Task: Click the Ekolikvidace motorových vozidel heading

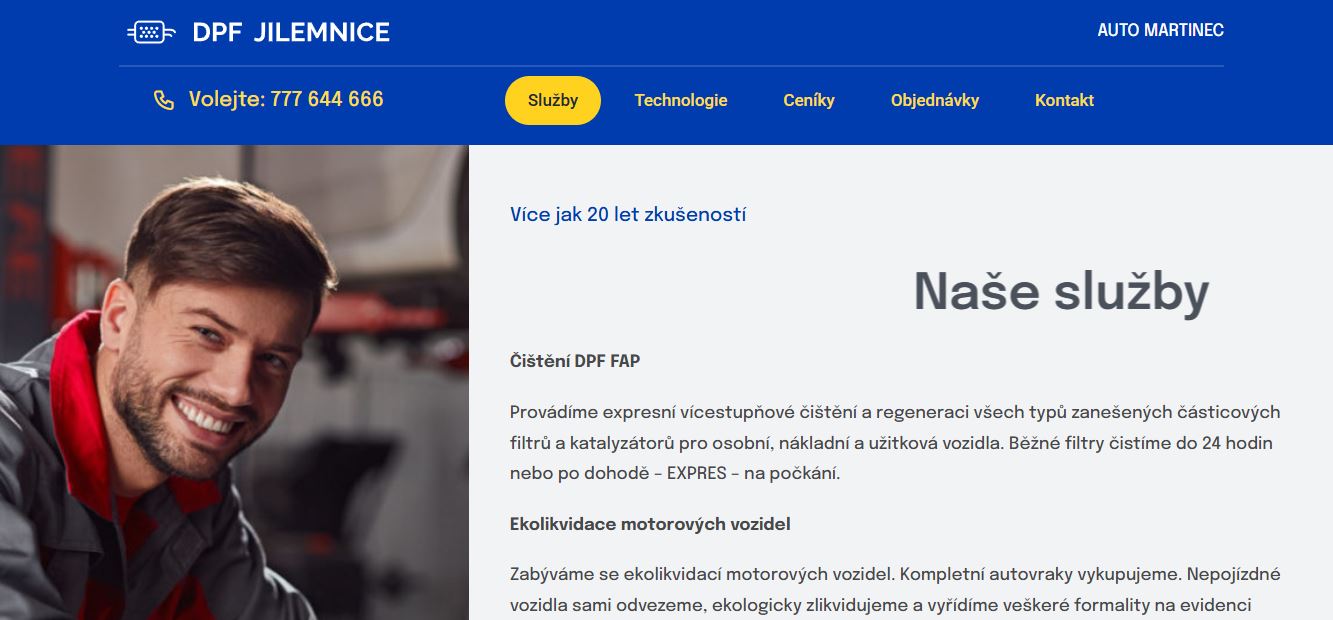Action: (650, 524)
